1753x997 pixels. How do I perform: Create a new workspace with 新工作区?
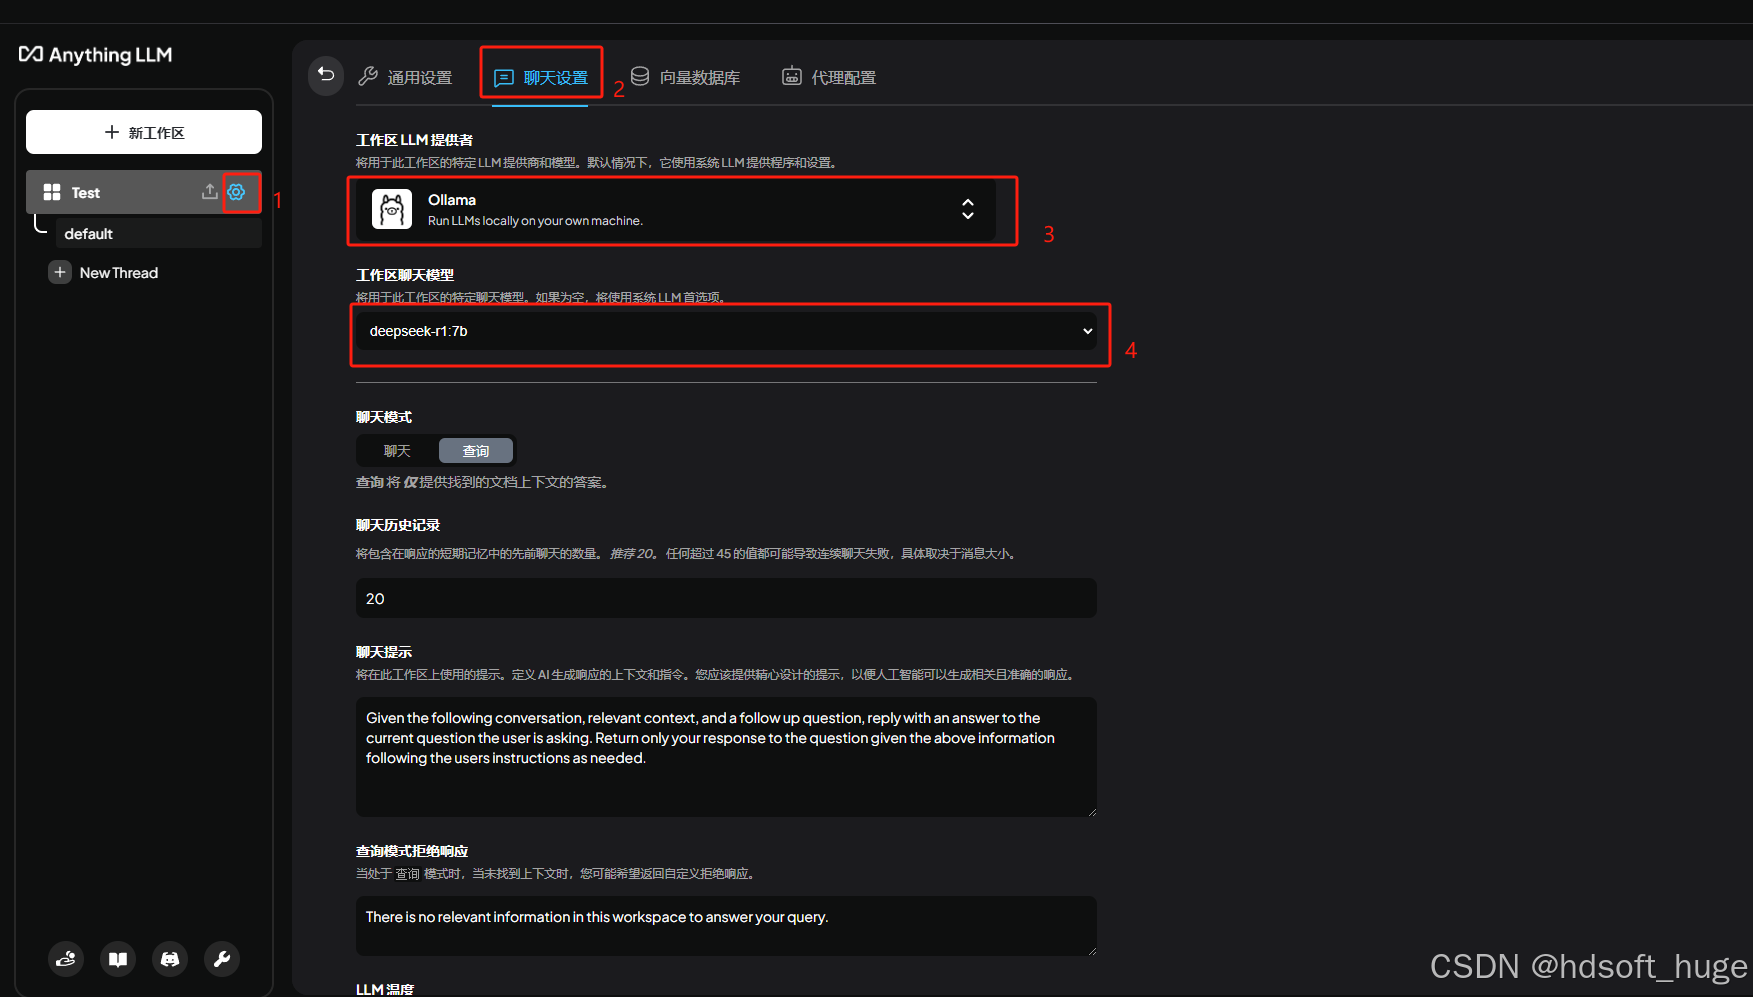click(x=144, y=132)
